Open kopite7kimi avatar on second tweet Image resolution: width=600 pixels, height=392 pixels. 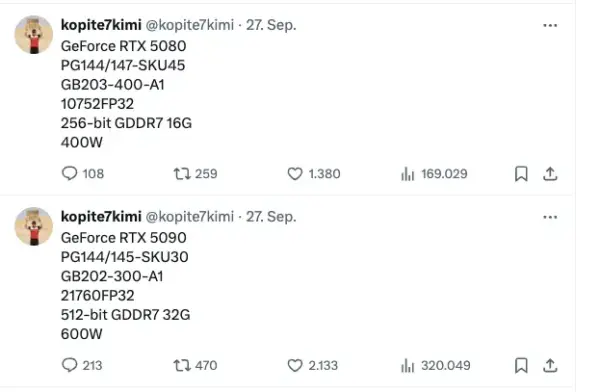point(34,226)
